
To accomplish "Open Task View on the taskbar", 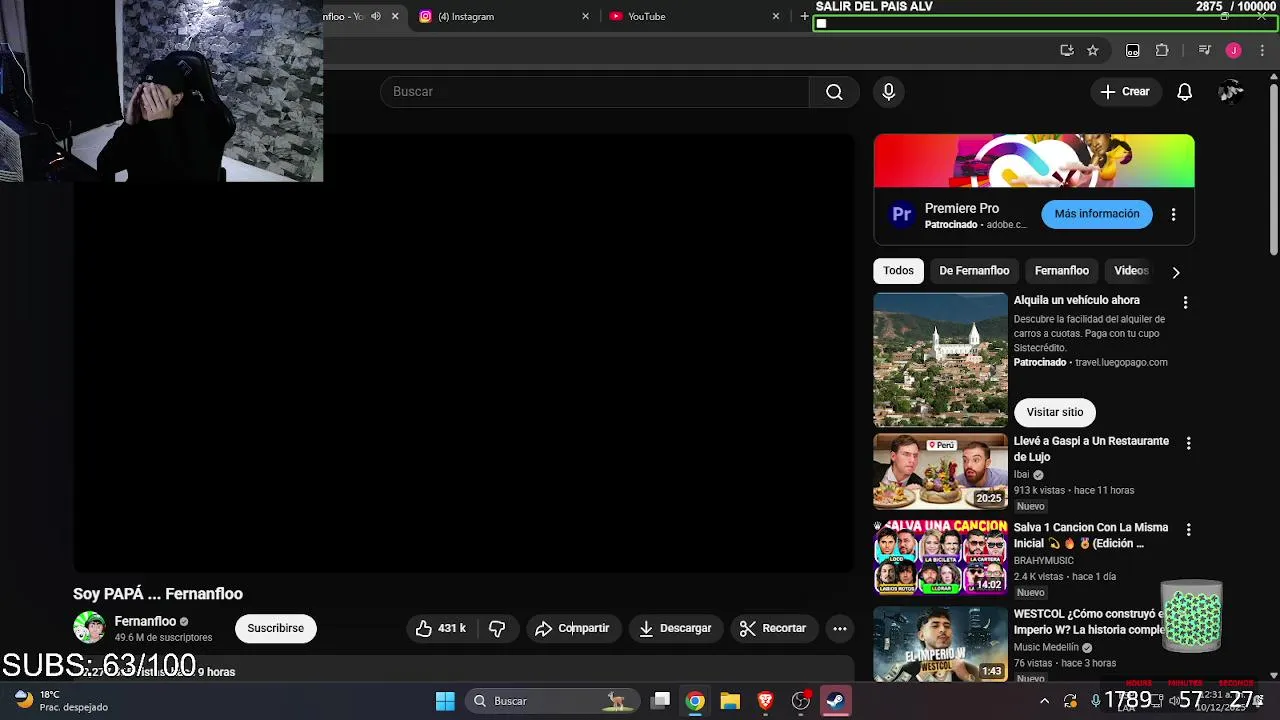I will click(x=661, y=701).
